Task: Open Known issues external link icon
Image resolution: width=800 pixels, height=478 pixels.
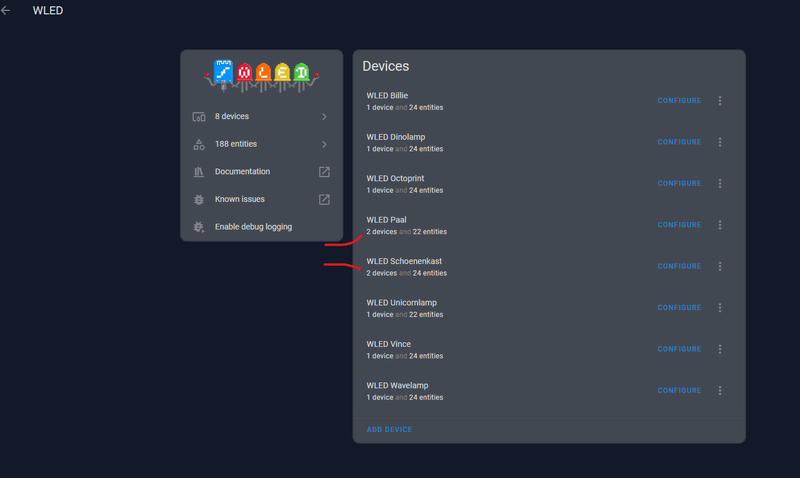Action: (324, 199)
